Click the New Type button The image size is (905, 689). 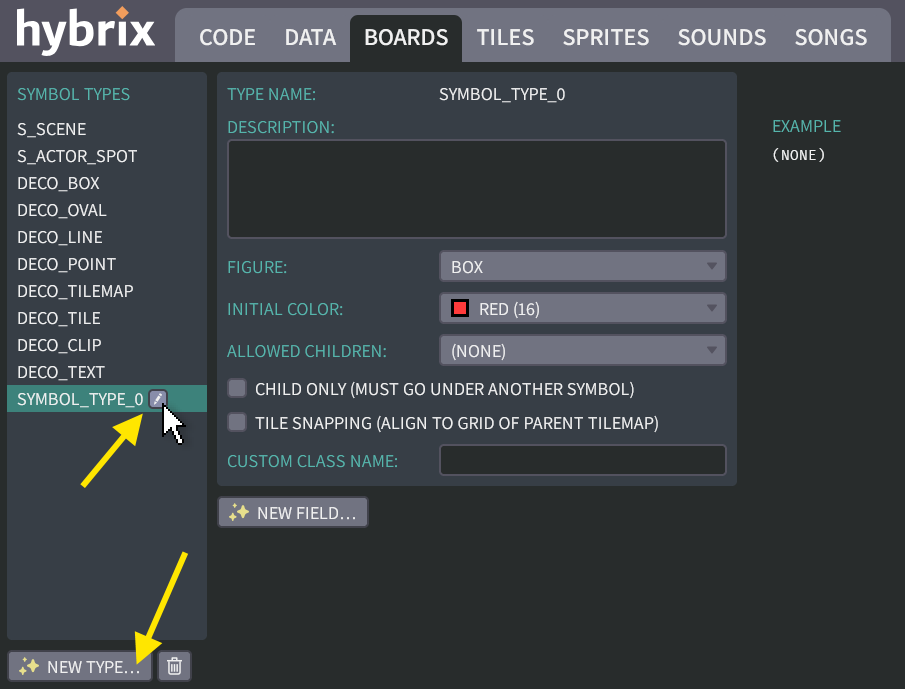[x=80, y=666]
